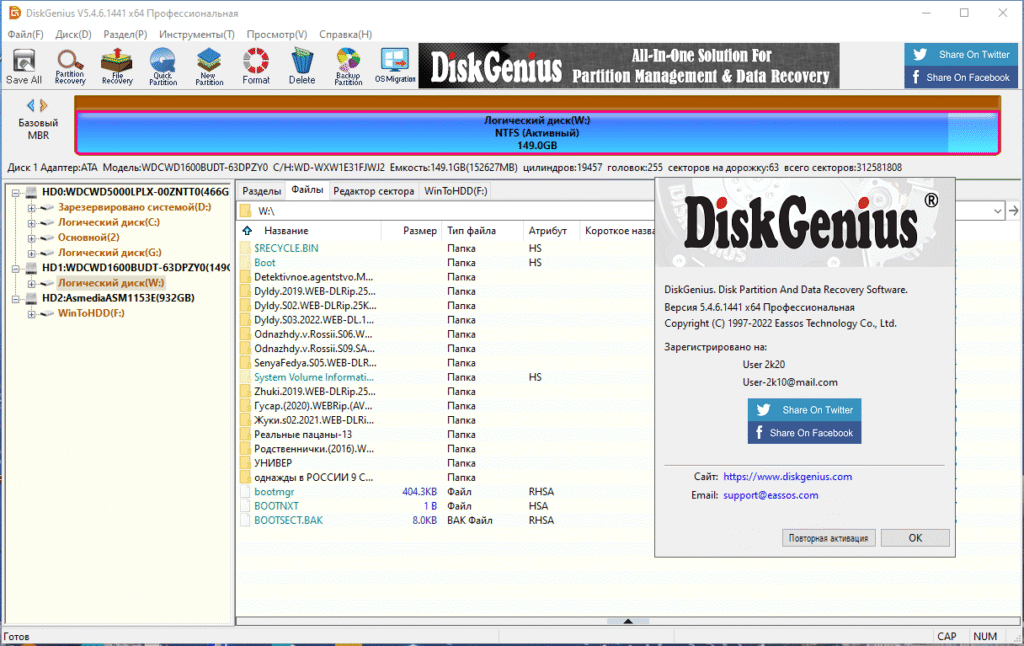Click Share On Twitter in About dialog

pos(805,410)
